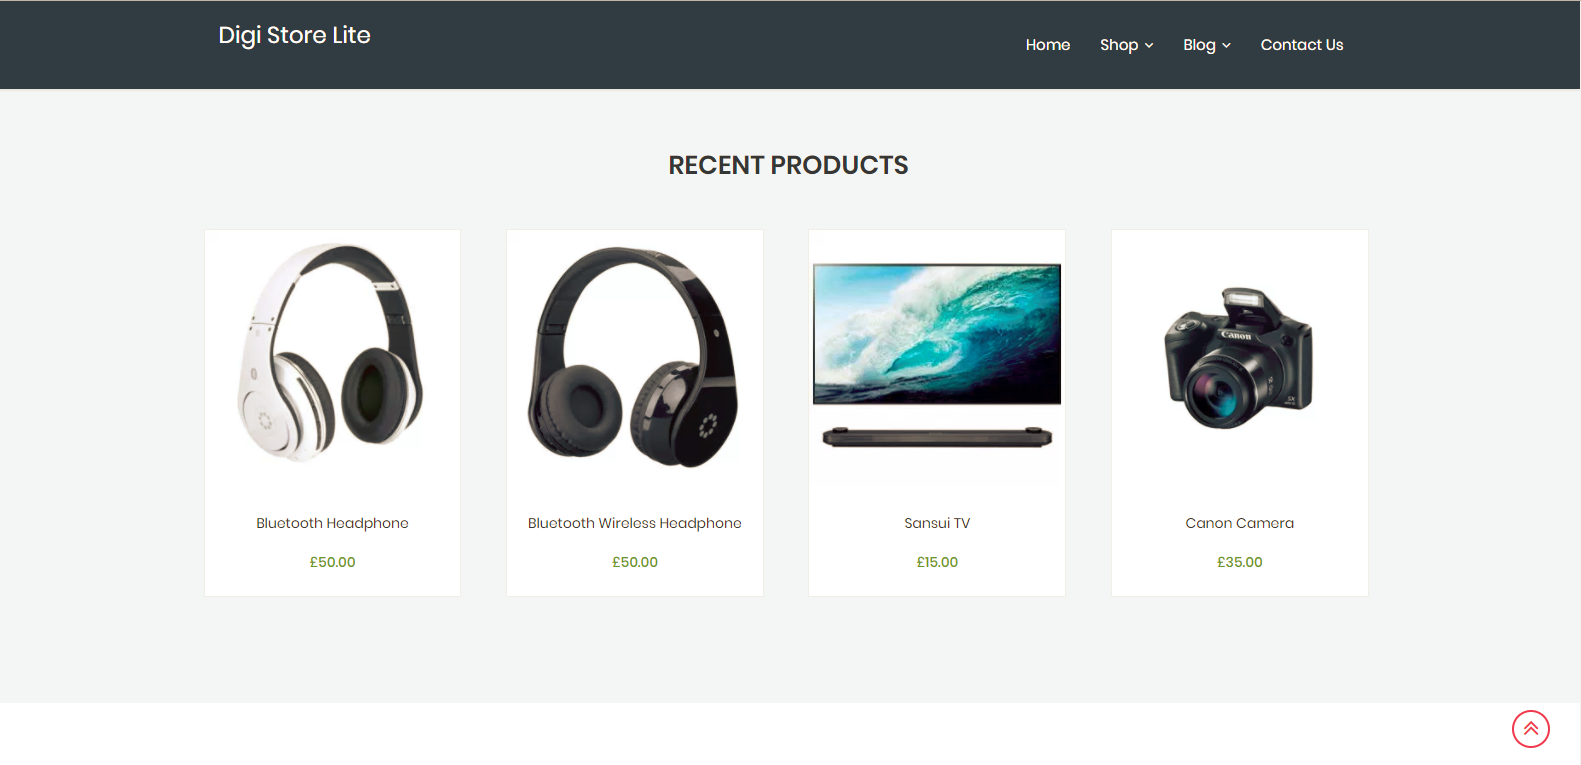Expand the Blog menu chevron
The image size is (1581, 765).
tap(1226, 45)
